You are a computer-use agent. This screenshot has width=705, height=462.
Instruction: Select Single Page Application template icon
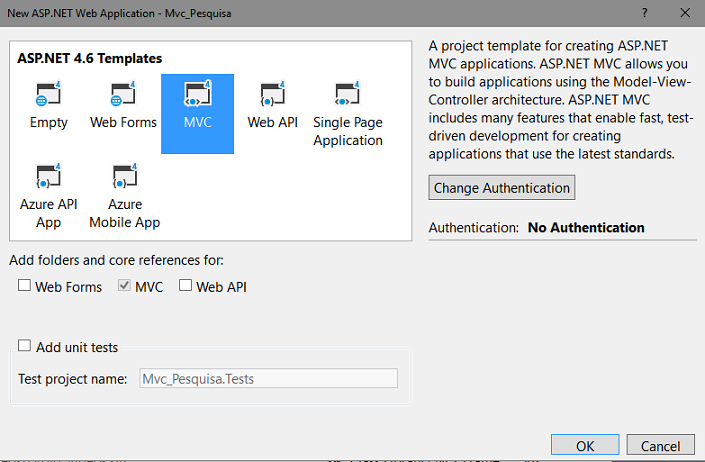click(347, 93)
